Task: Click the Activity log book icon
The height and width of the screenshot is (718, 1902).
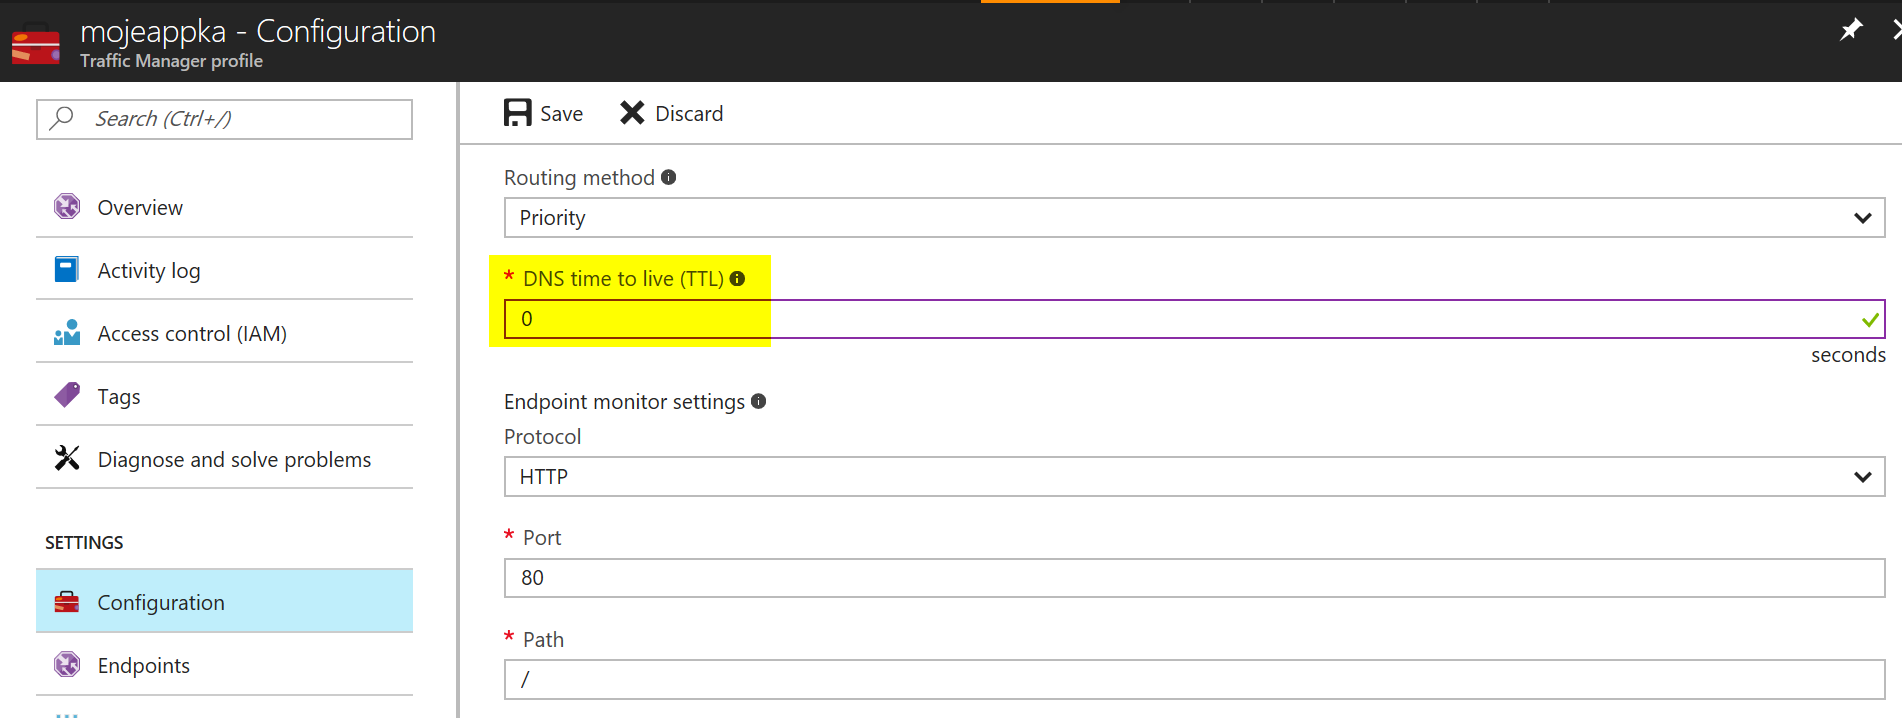Action: (67, 269)
